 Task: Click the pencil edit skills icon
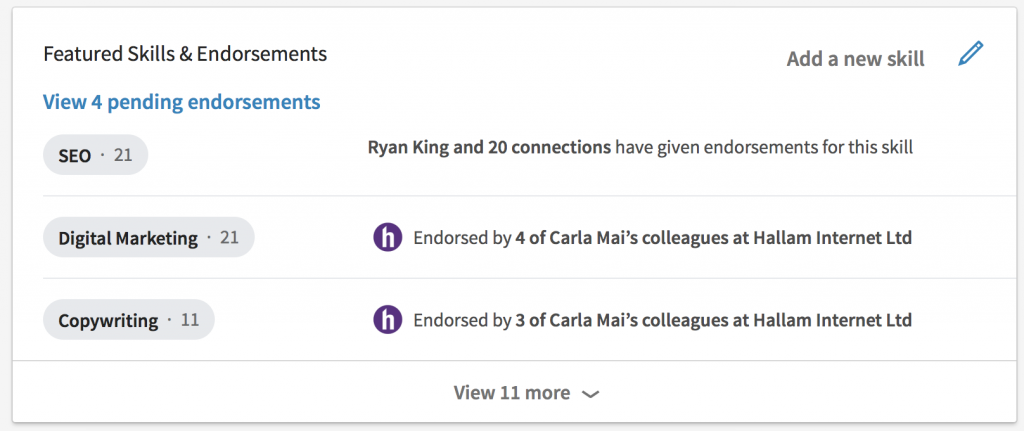pyautogui.click(x=970, y=54)
